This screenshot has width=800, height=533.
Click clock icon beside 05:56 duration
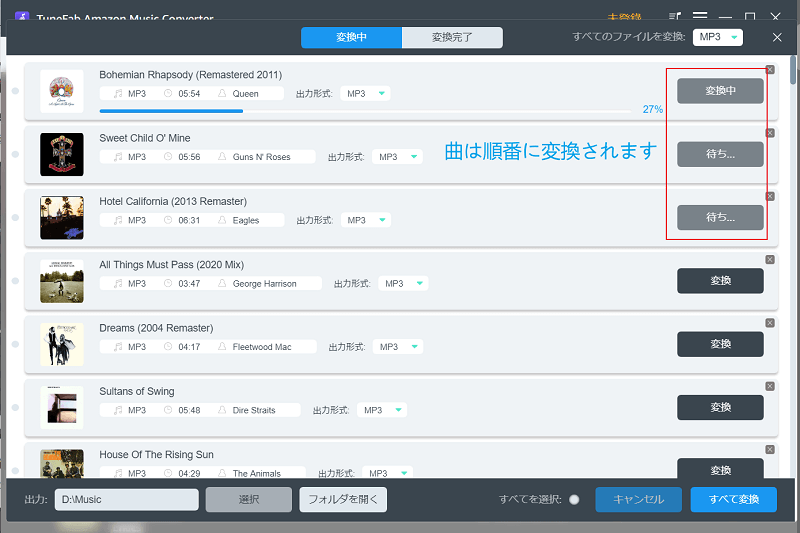(168, 157)
